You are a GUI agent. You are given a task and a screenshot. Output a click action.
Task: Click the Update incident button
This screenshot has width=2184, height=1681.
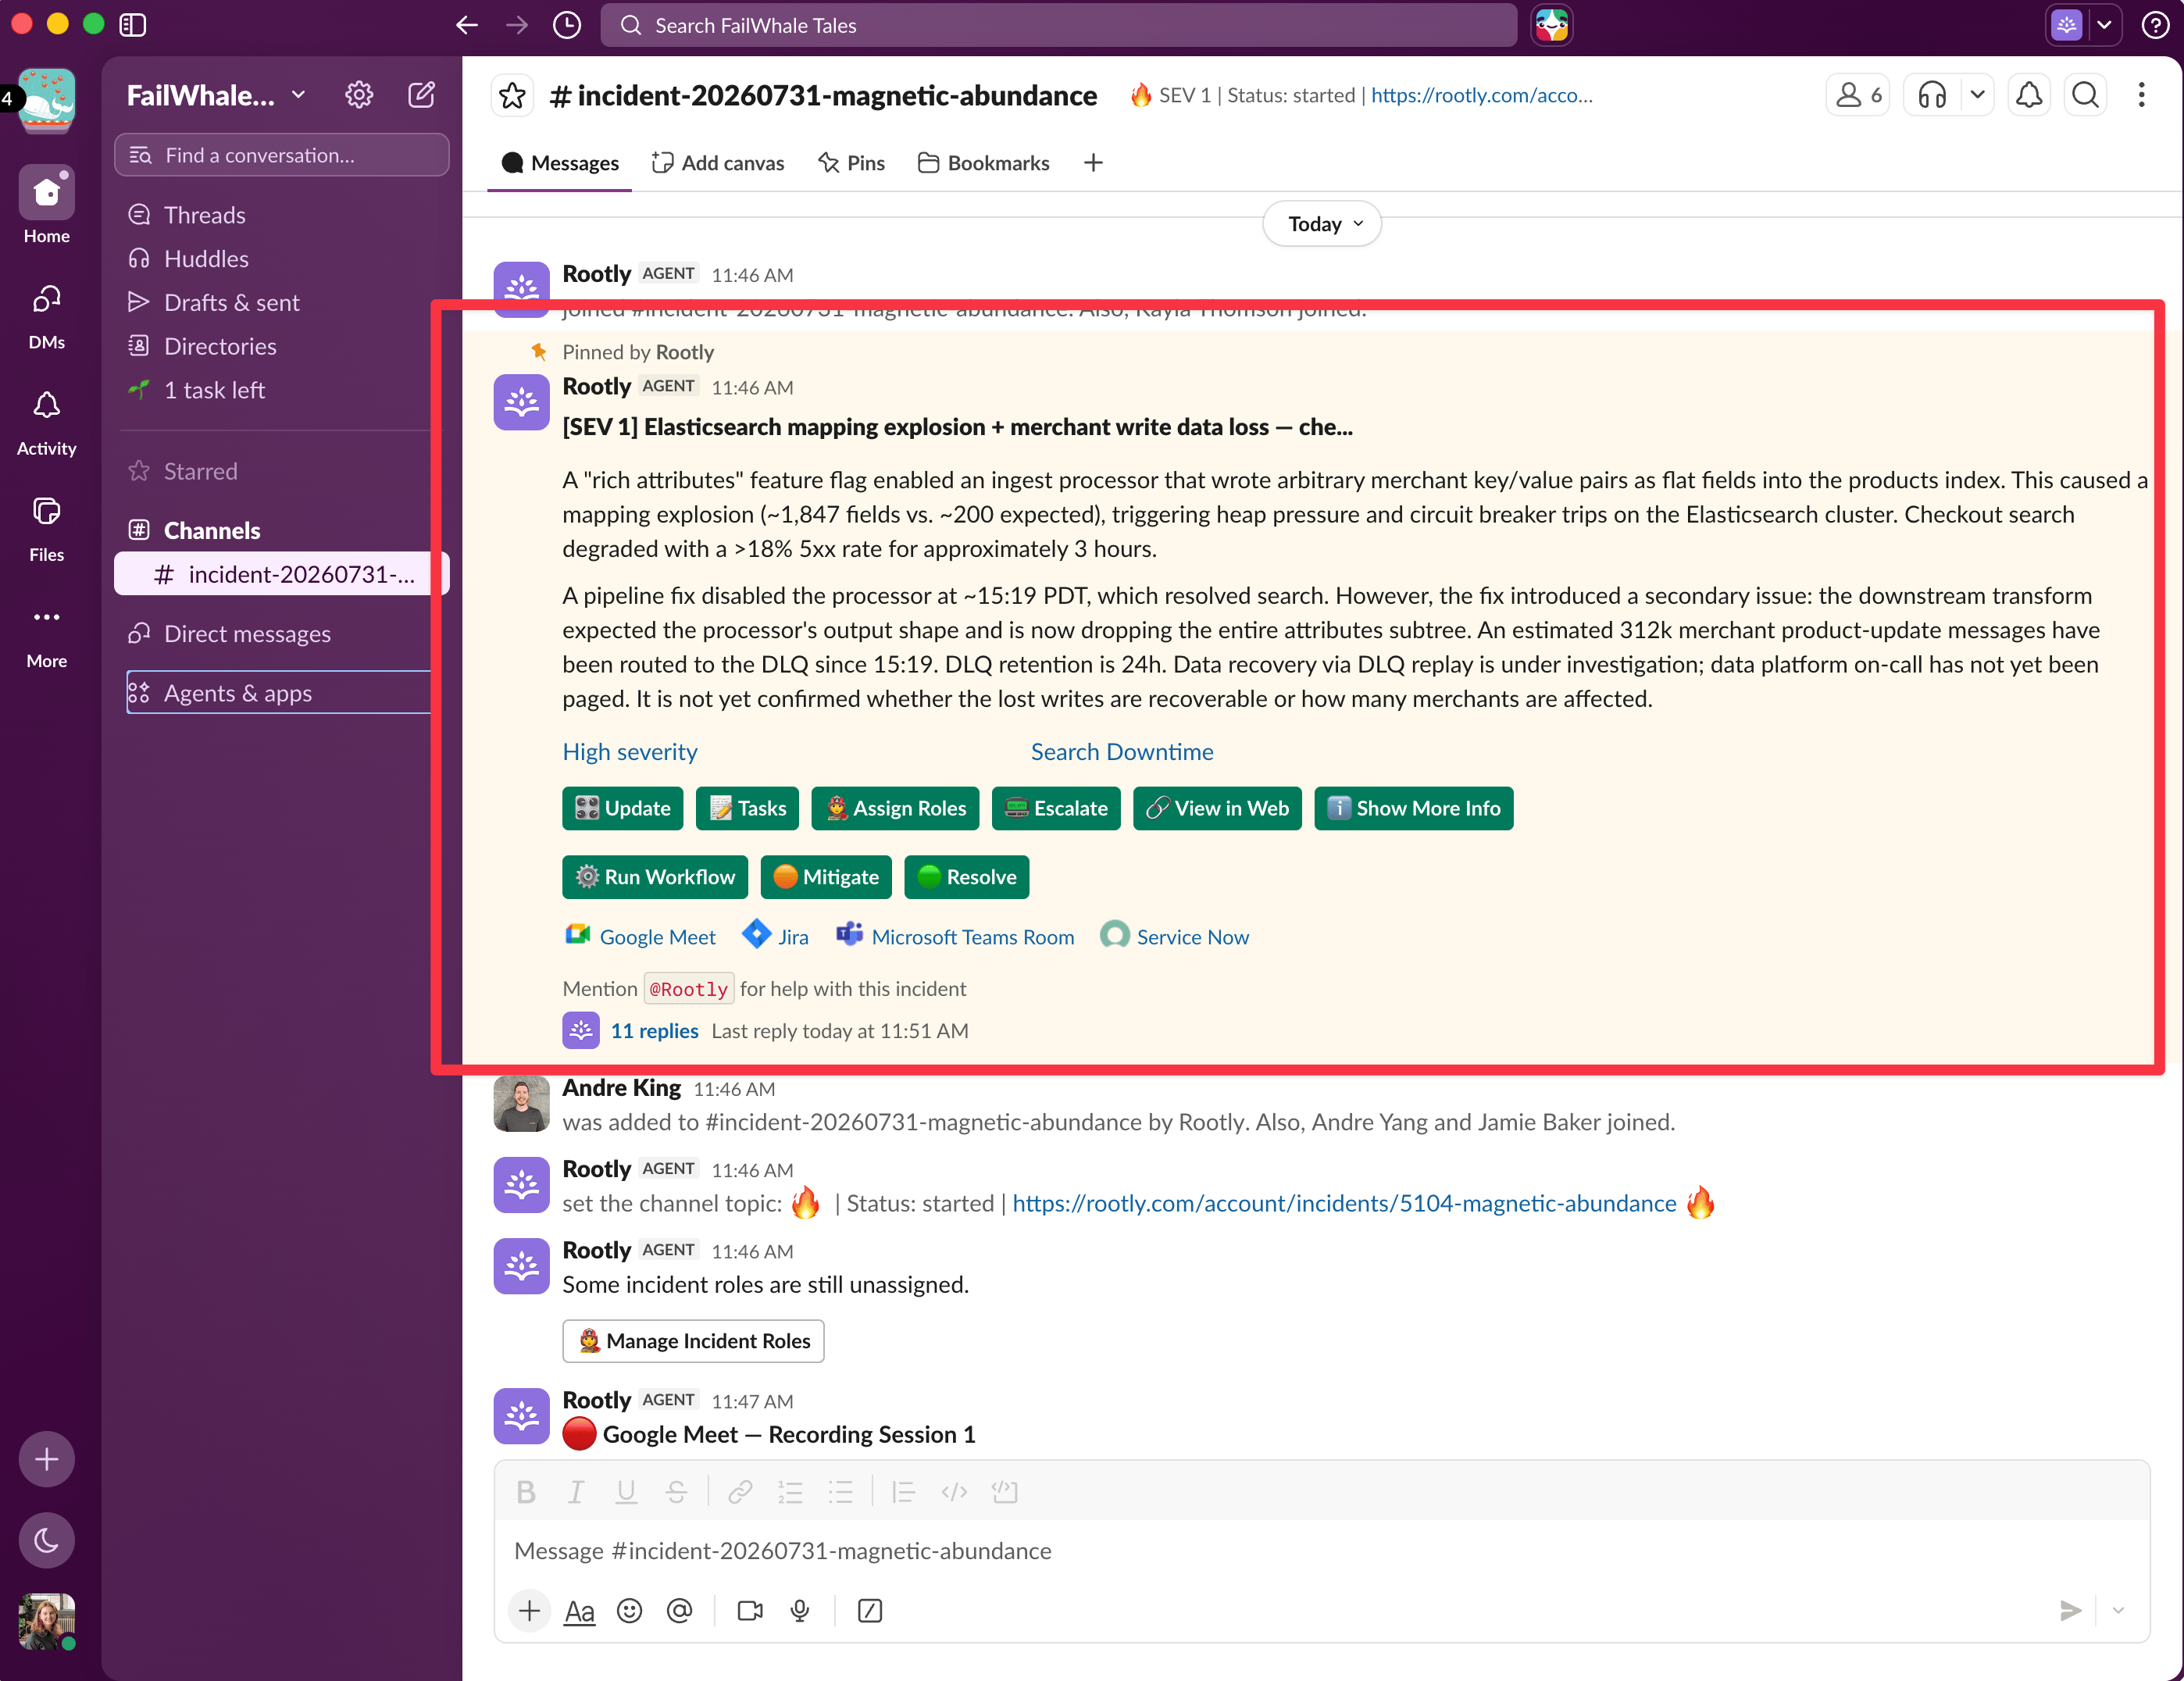(x=622, y=808)
